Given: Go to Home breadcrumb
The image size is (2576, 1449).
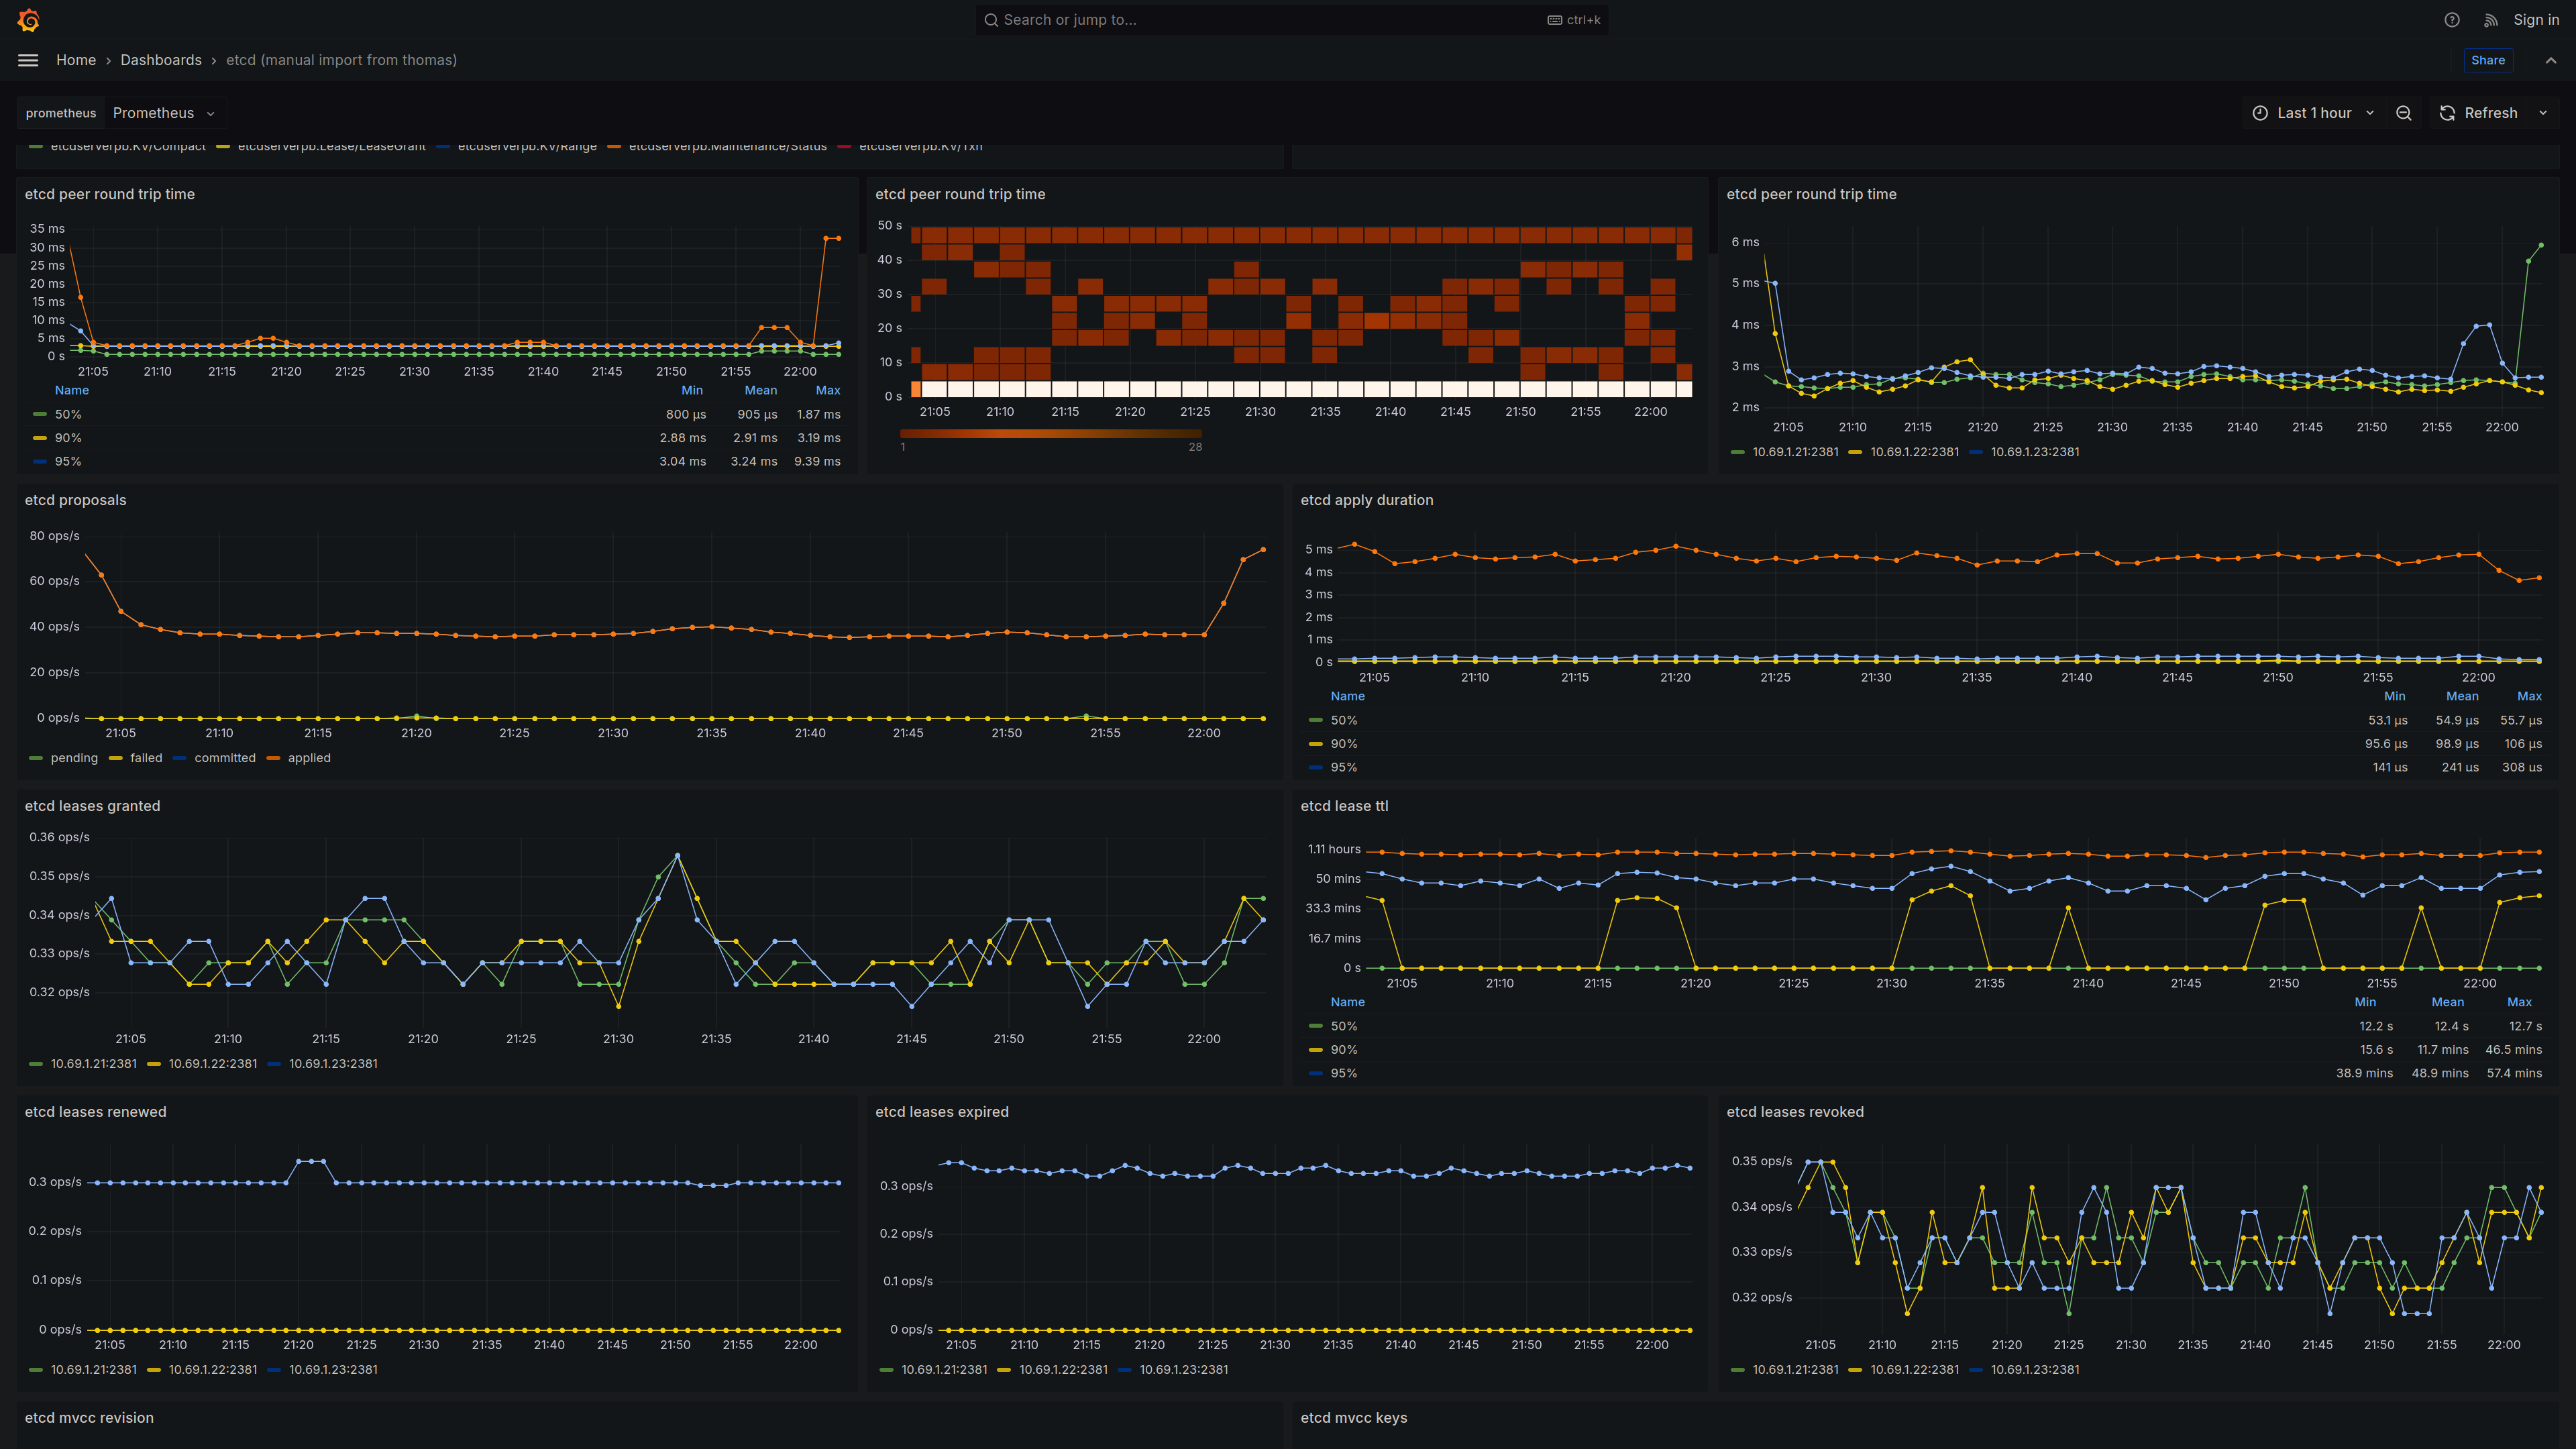Looking at the screenshot, I should coord(76,60).
